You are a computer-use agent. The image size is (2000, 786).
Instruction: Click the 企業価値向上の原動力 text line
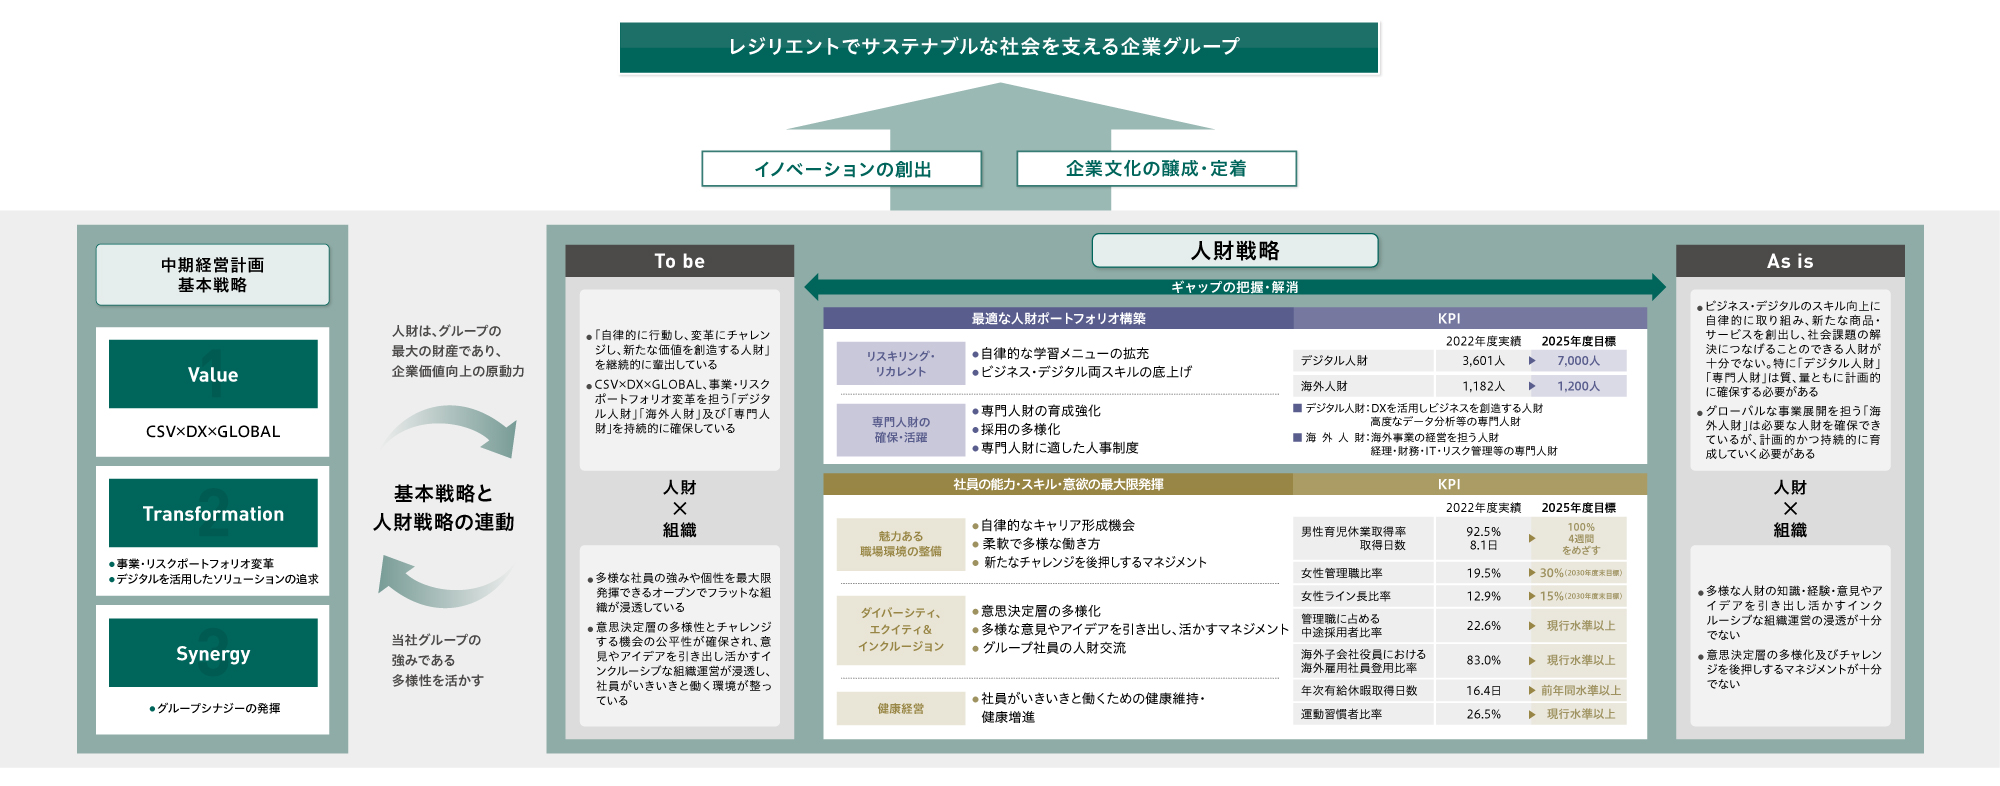pos(457,371)
